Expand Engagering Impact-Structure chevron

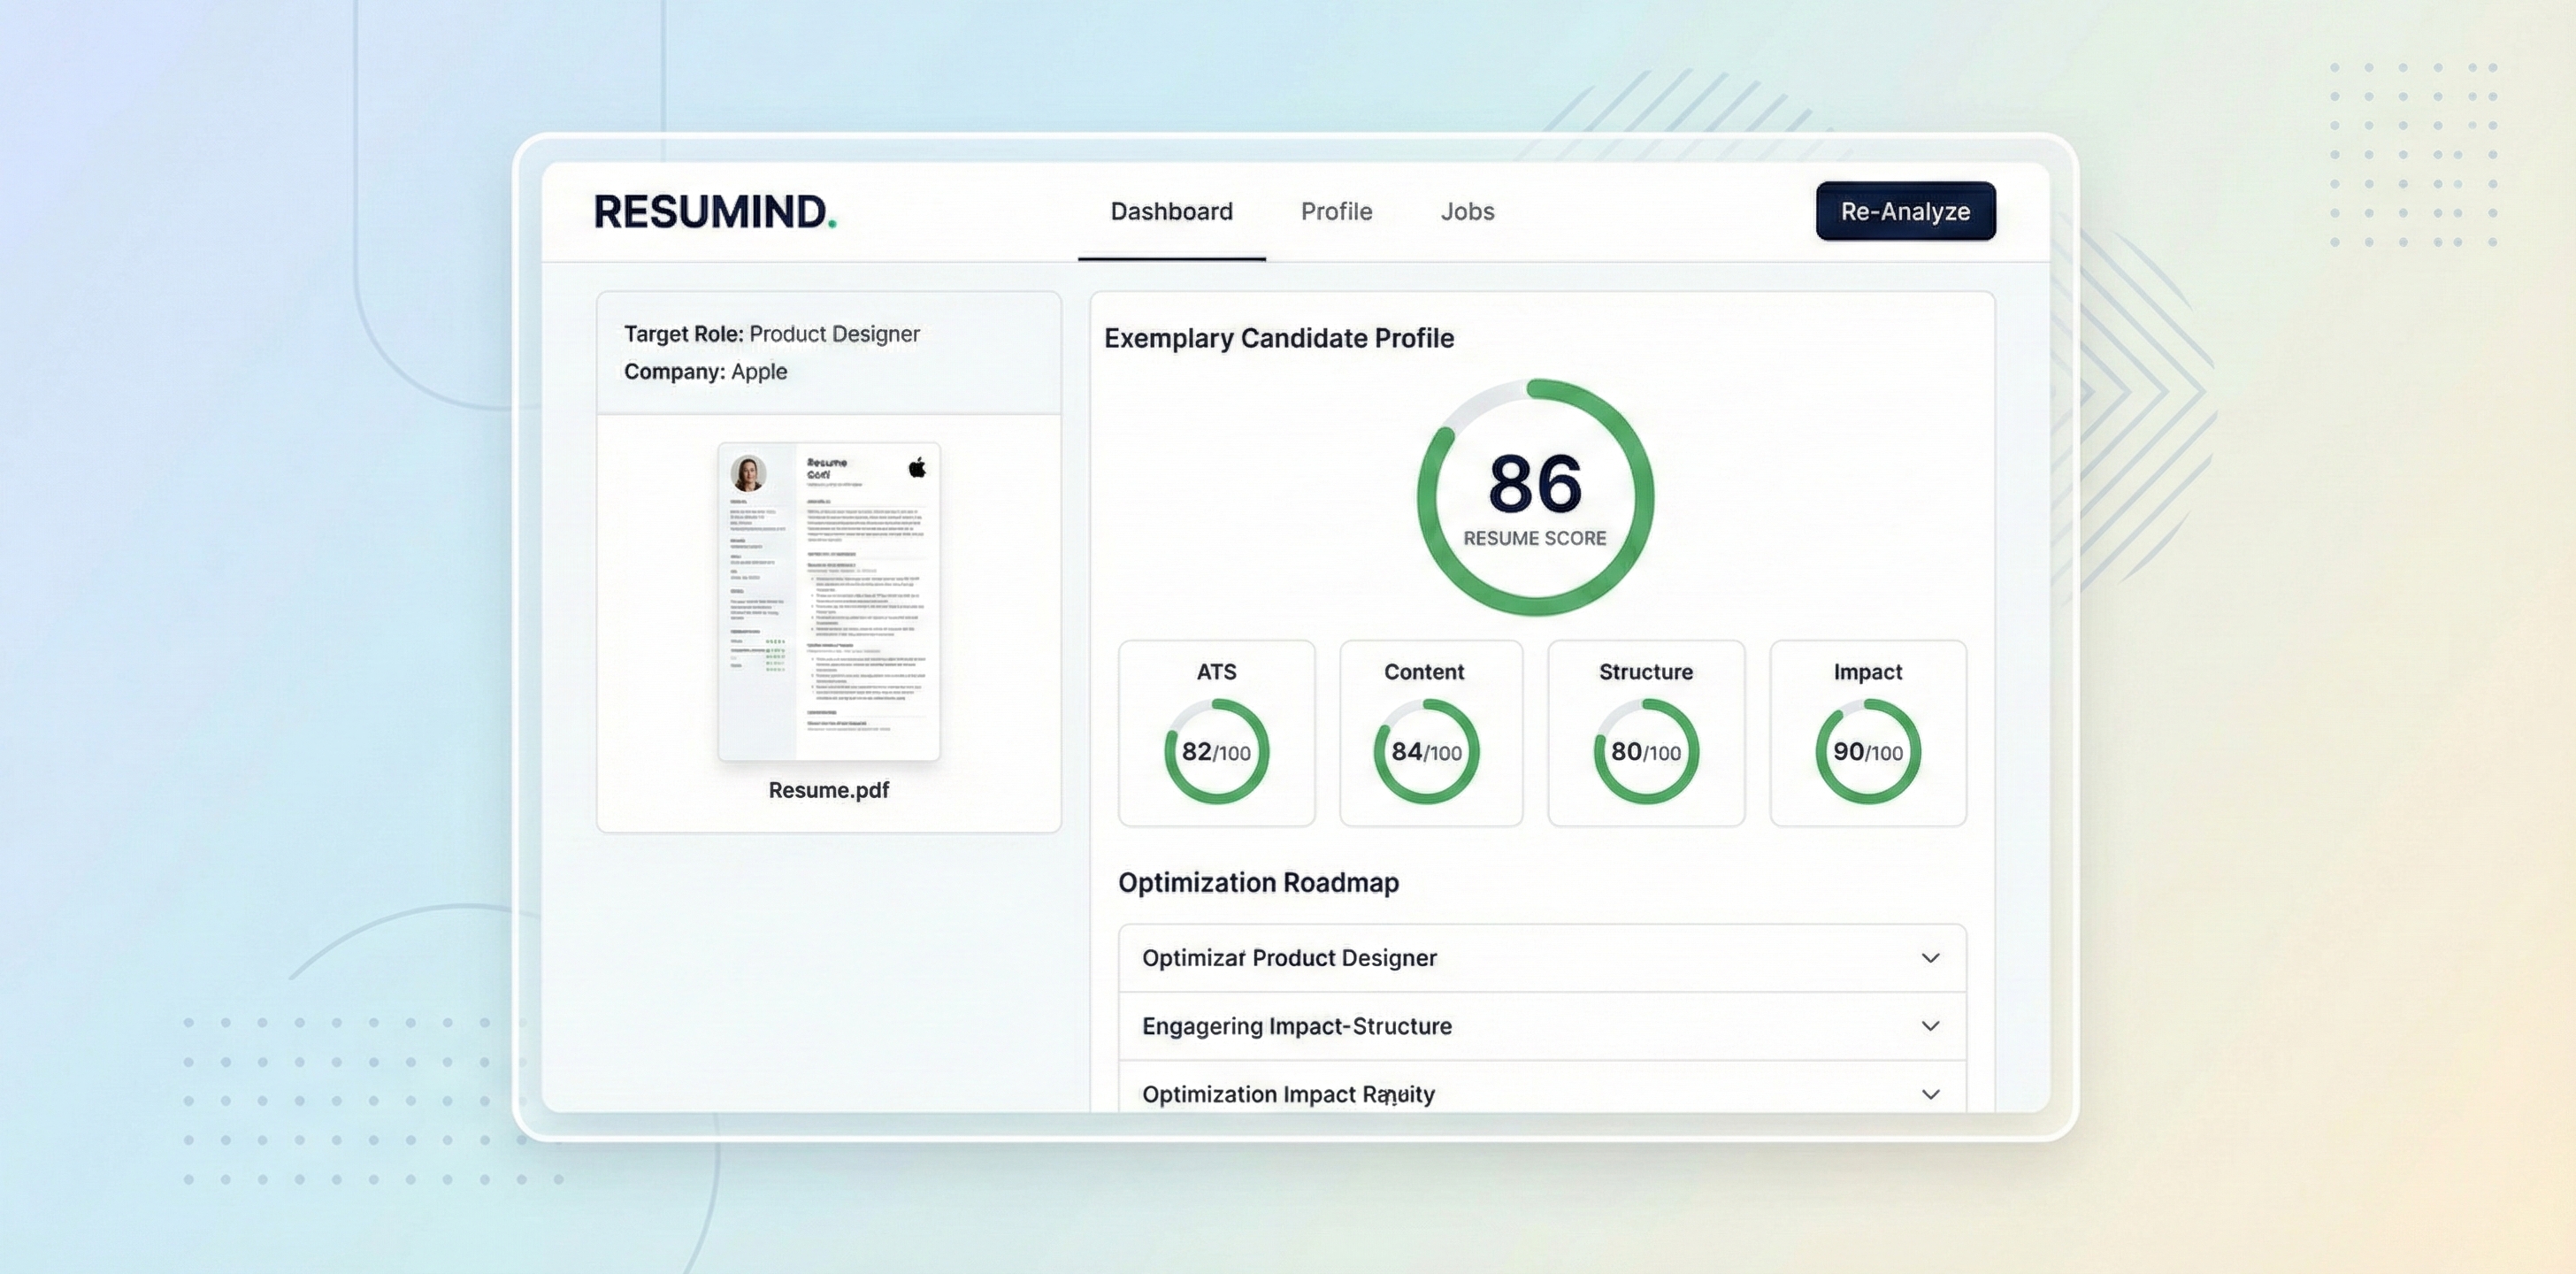(1930, 1026)
